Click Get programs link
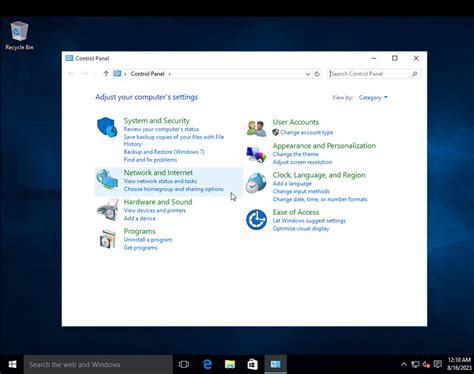474x374 pixels. (140, 248)
